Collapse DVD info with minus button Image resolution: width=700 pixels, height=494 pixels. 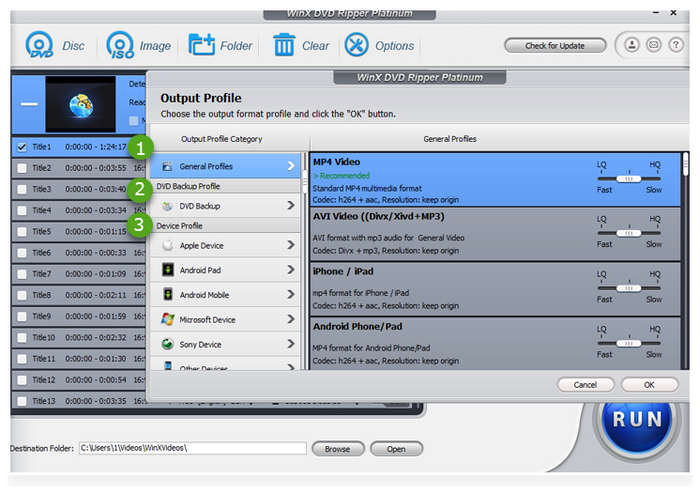pyautogui.click(x=29, y=104)
